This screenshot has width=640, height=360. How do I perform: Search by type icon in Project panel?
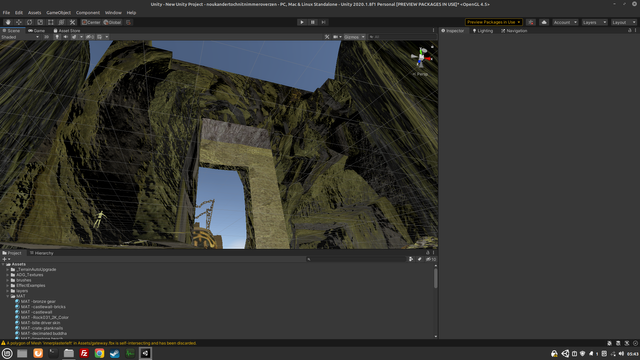tap(411, 259)
